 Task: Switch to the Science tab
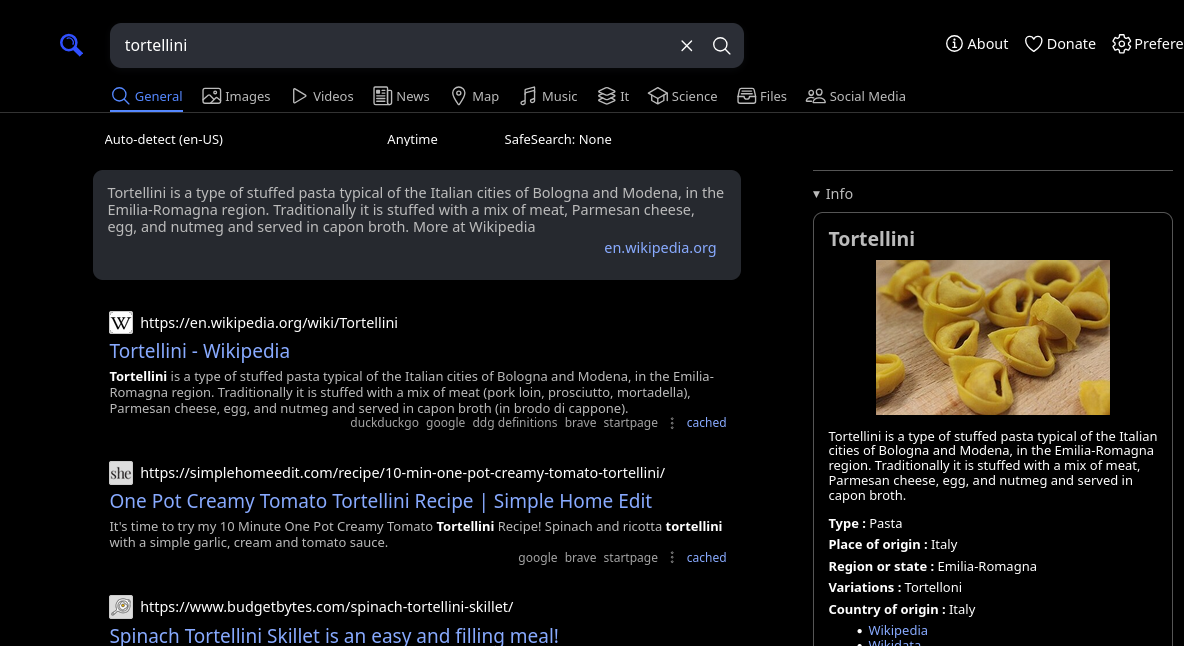pyautogui.click(x=683, y=97)
